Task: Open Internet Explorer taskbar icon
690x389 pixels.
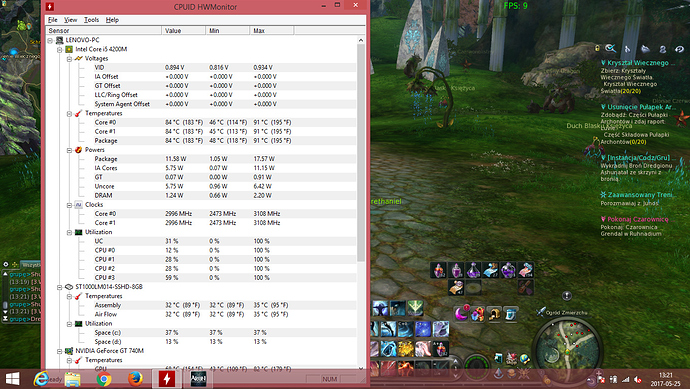Action: point(41,378)
